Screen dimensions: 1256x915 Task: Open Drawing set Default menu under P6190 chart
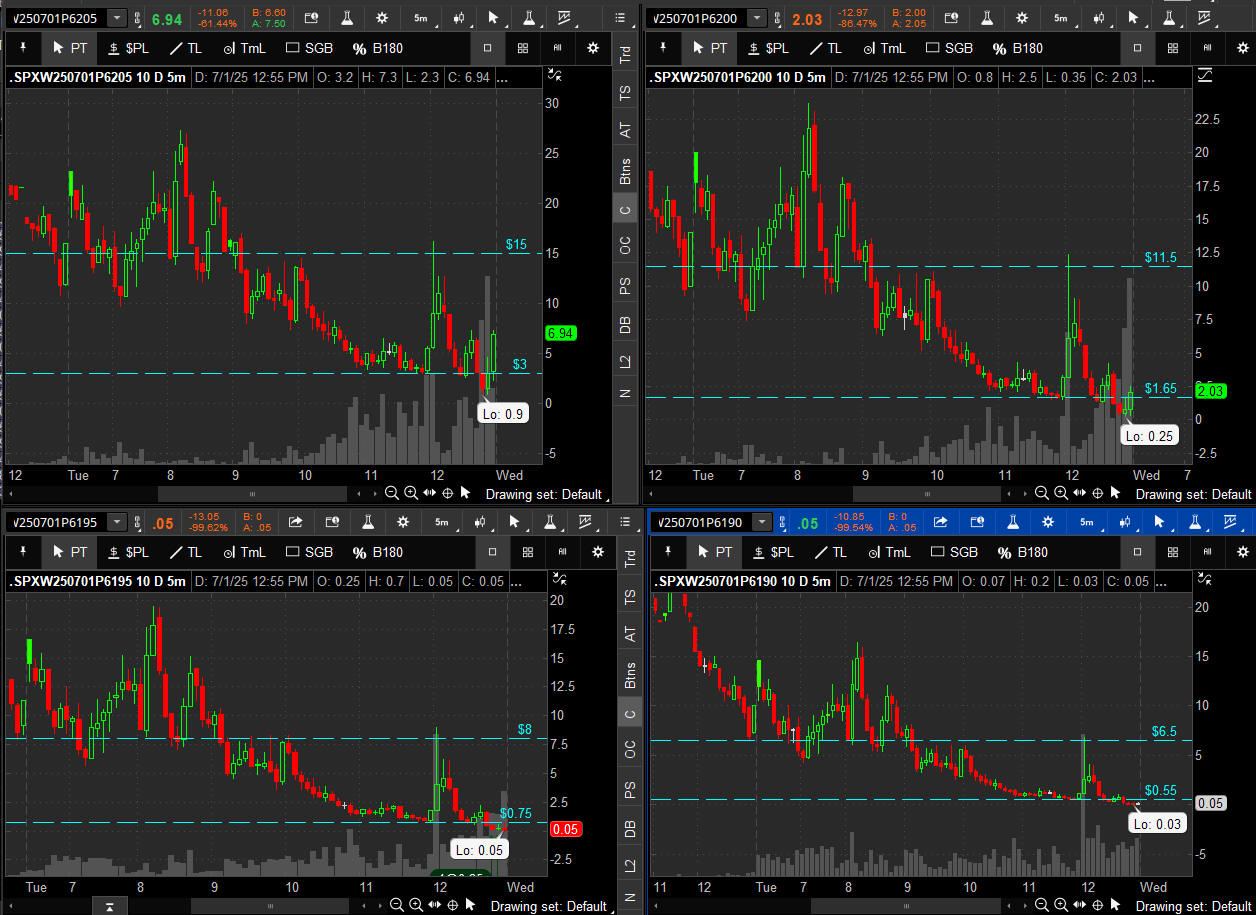coord(1193,906)
